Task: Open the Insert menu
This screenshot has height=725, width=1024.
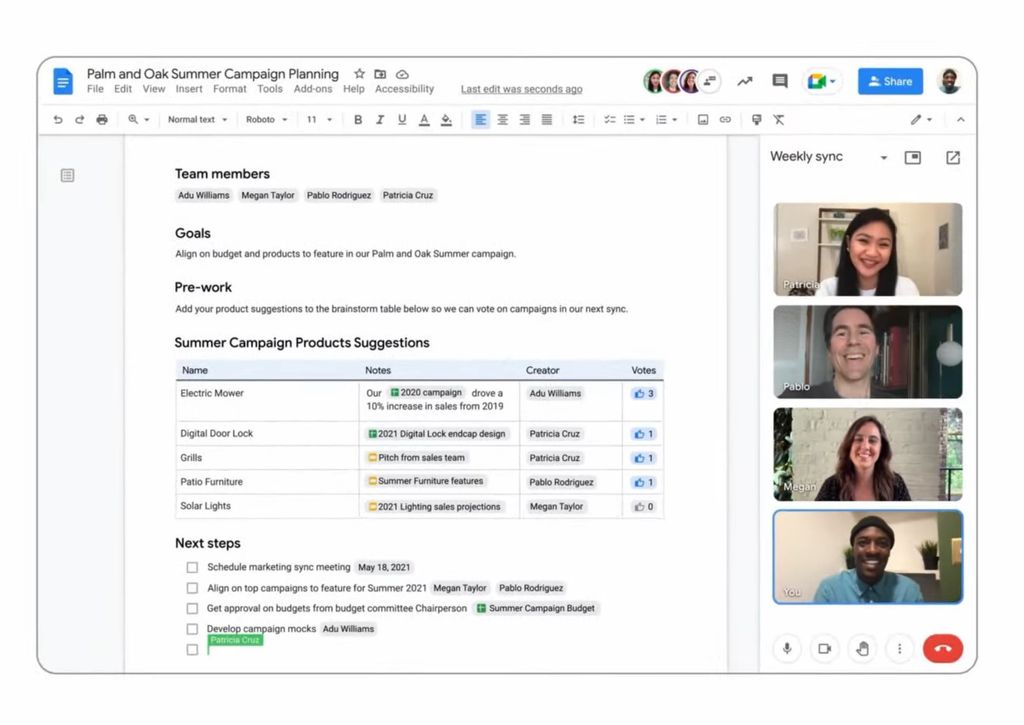Action: tap(189, 89)
